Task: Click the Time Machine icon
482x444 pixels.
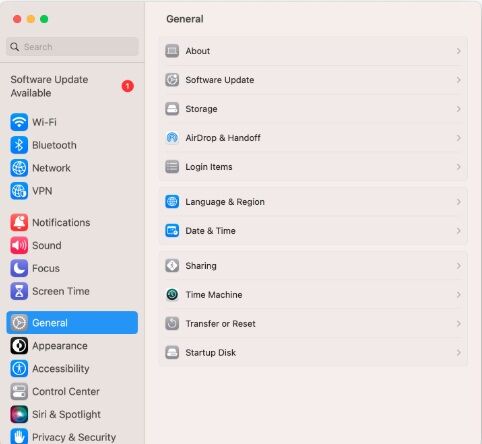Action: point(172,295)
